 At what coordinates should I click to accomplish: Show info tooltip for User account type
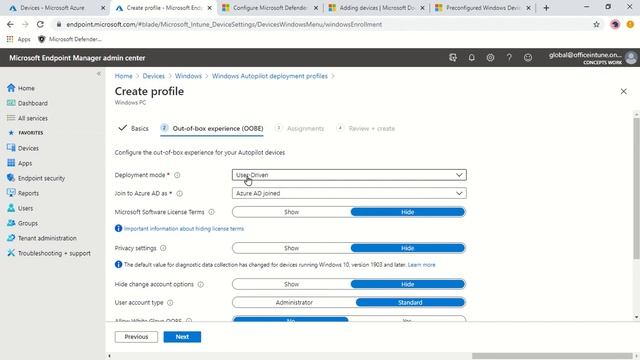point(170,302)
